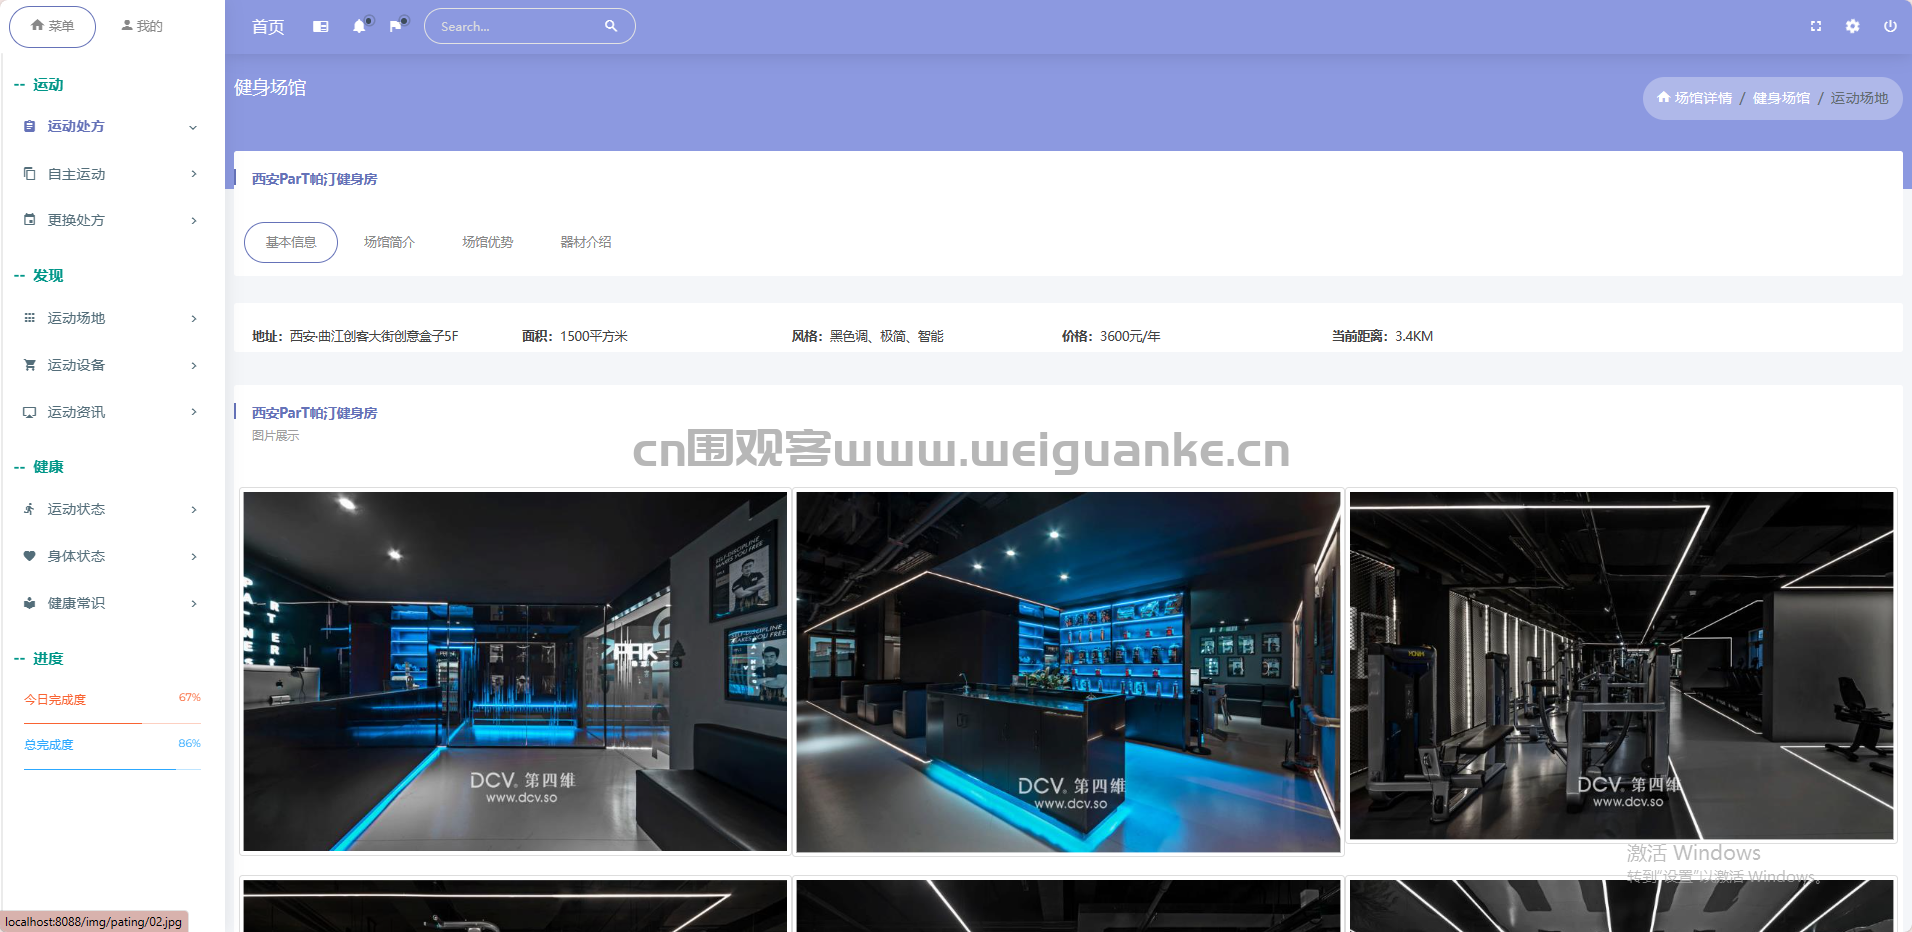Click the search magnifier icon
Image resolution: width=1912 pixels, height=932 pixels.
click(x=611, y=26)
